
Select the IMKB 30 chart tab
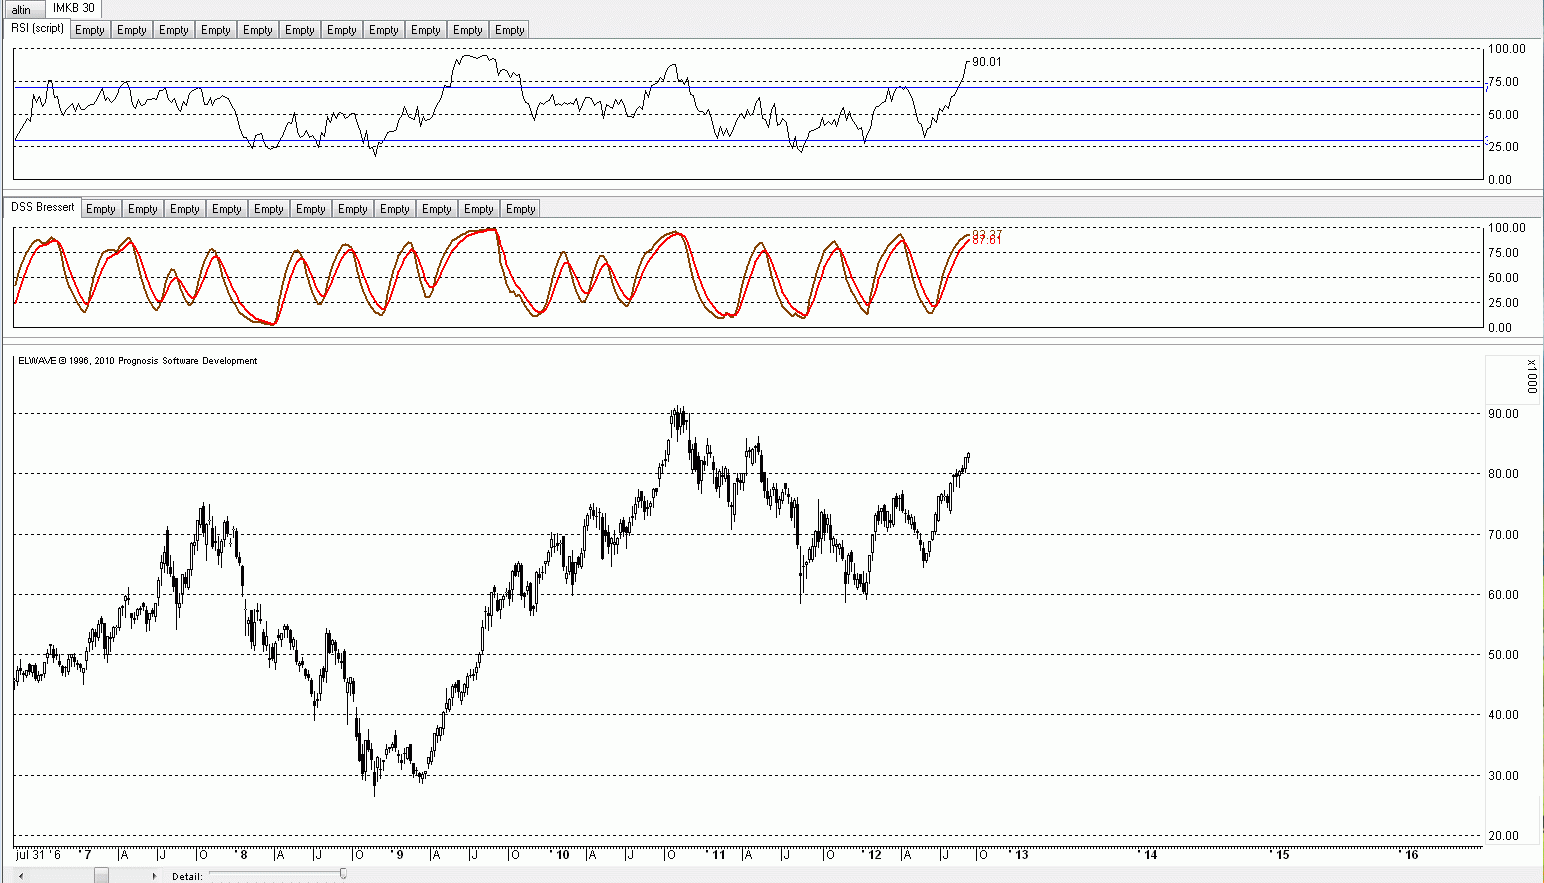[74, 8]
